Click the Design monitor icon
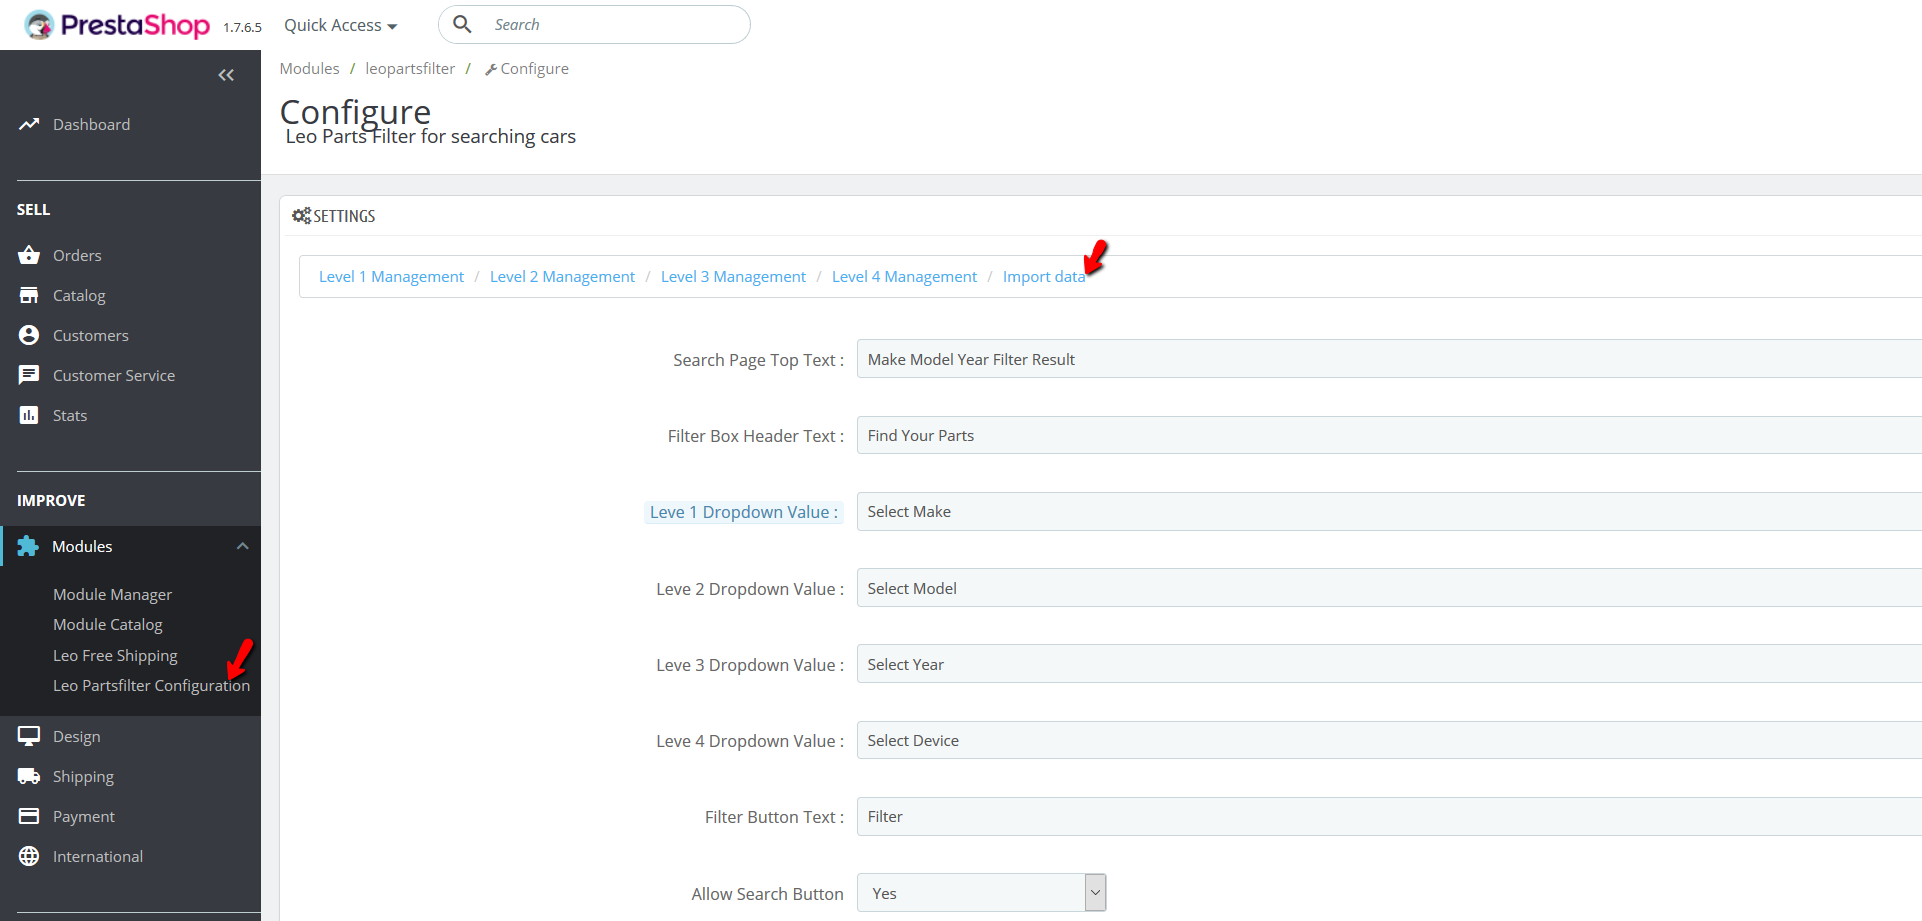The height and width of the screenshot is (921, 1922). pyautogui.click(x=29, y=736)
